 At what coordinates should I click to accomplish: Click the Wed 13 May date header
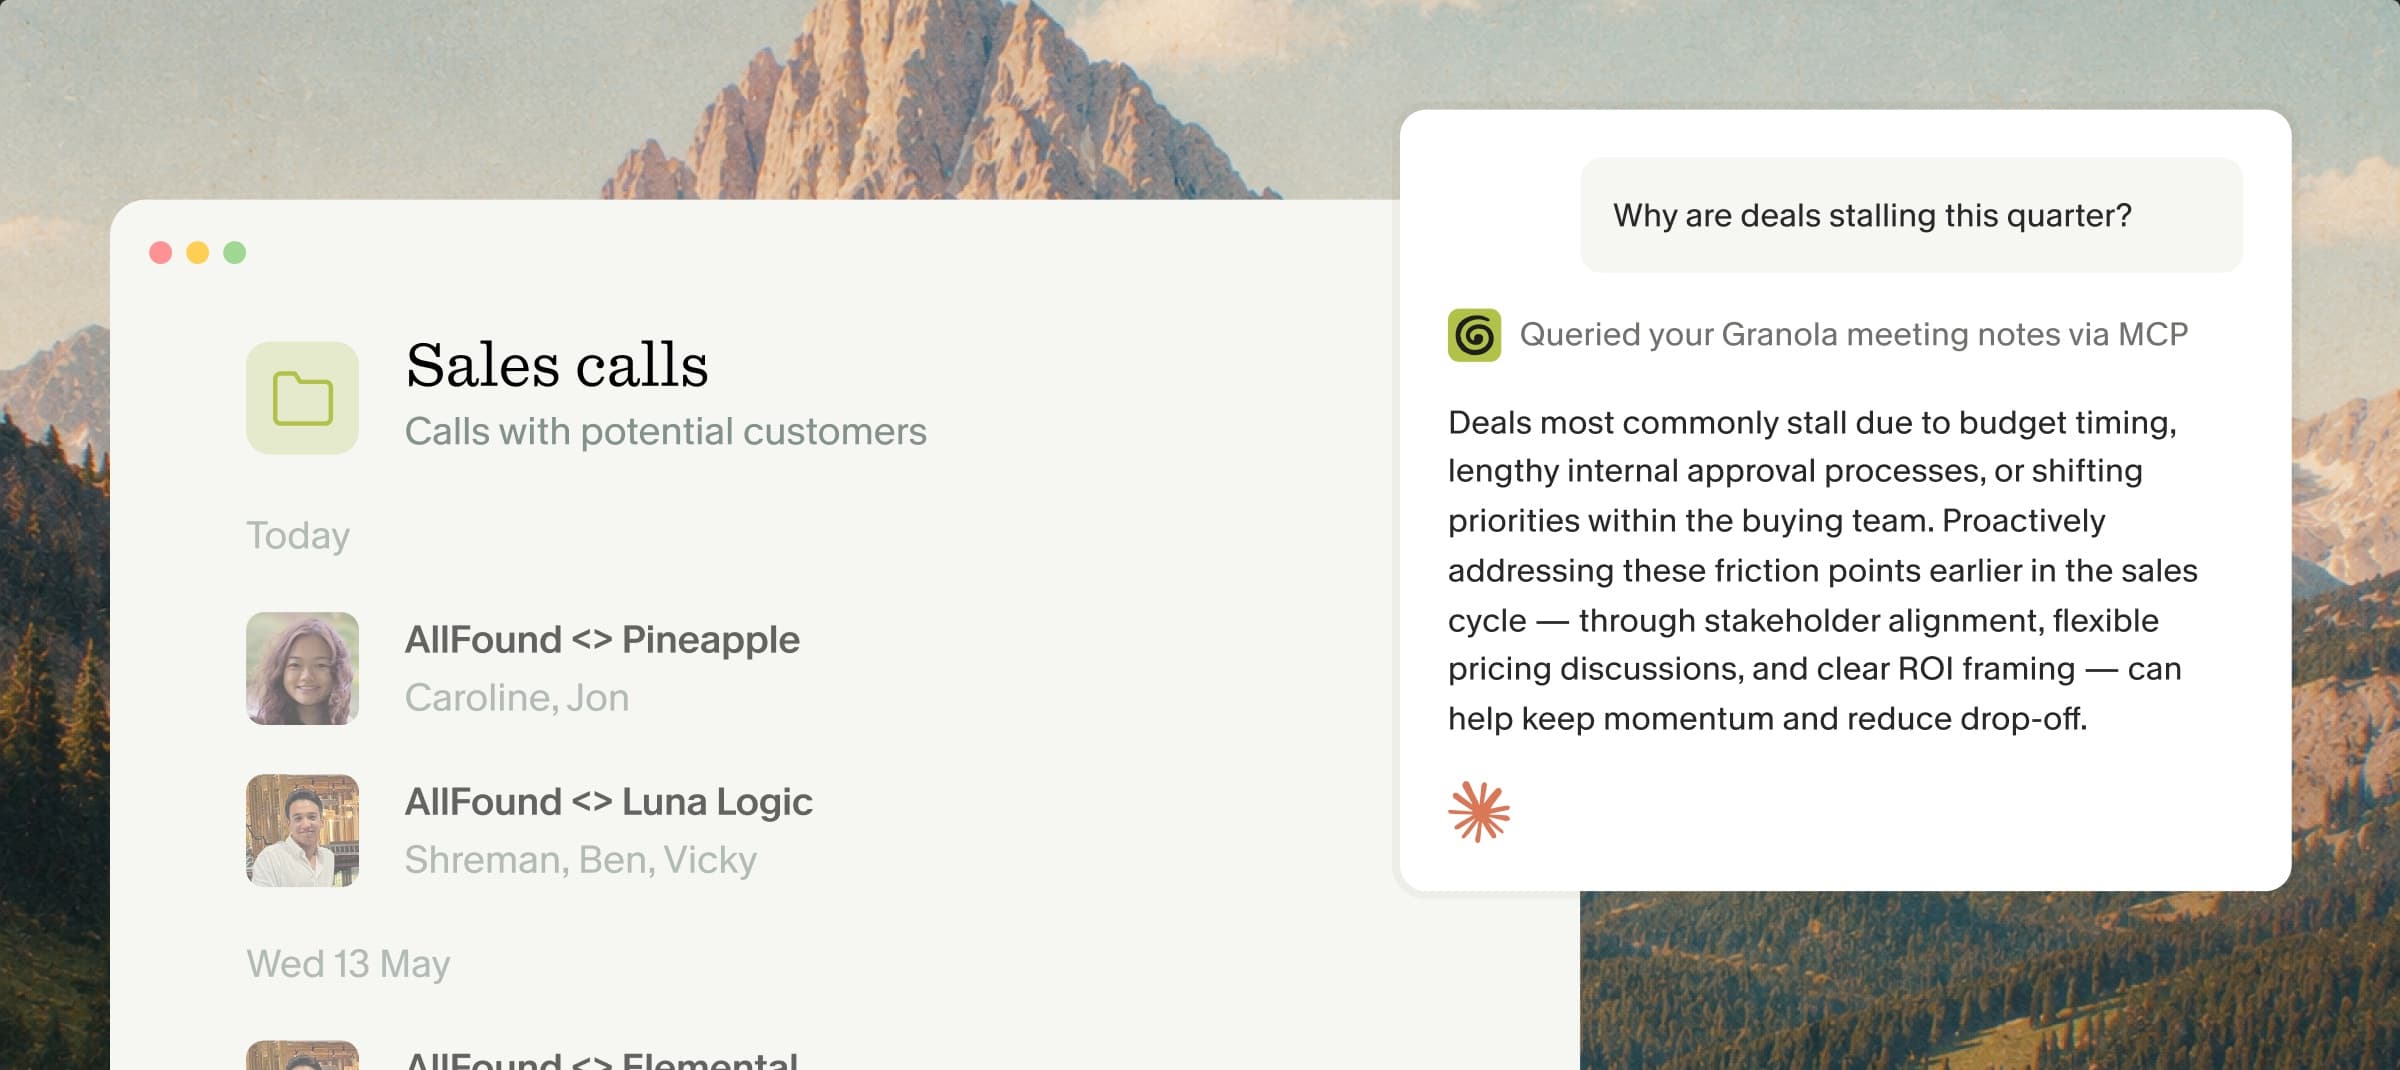[348, 964]
